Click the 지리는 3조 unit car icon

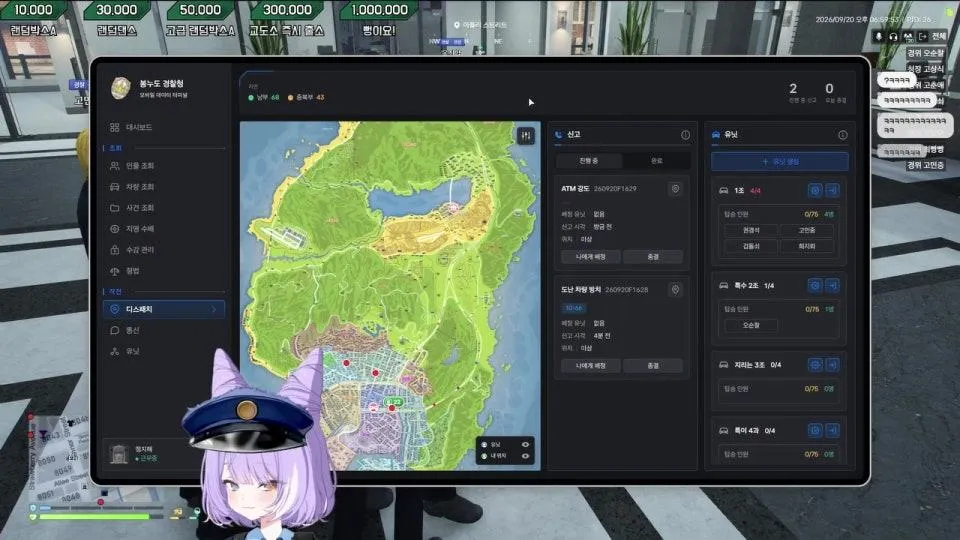[x=724, y=365]
